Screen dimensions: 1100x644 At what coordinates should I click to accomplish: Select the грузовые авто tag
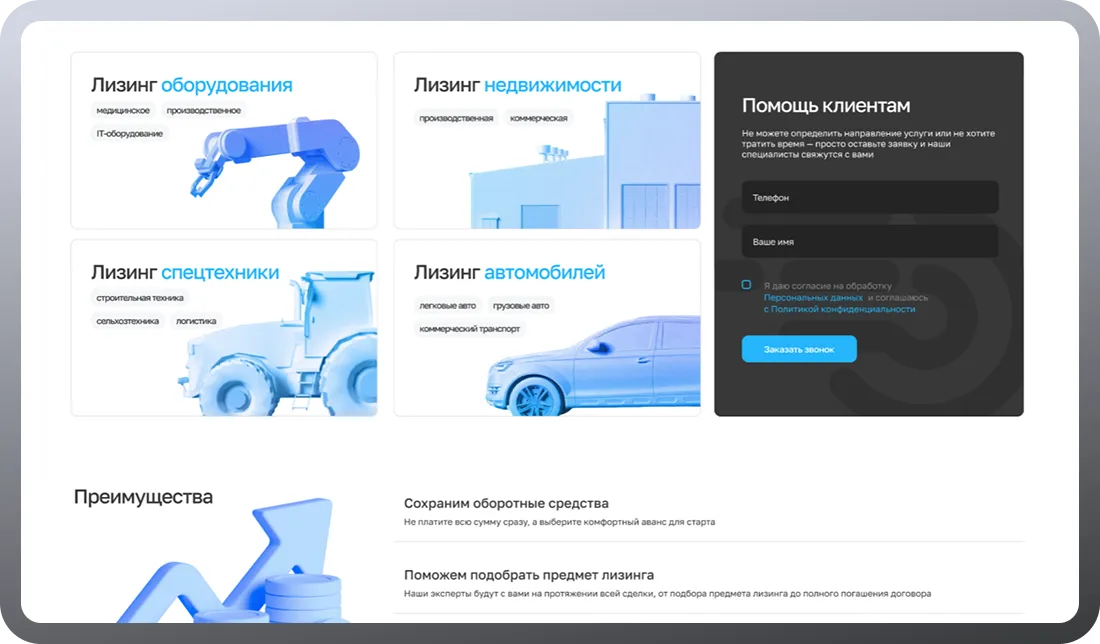[x=521, y=305]
